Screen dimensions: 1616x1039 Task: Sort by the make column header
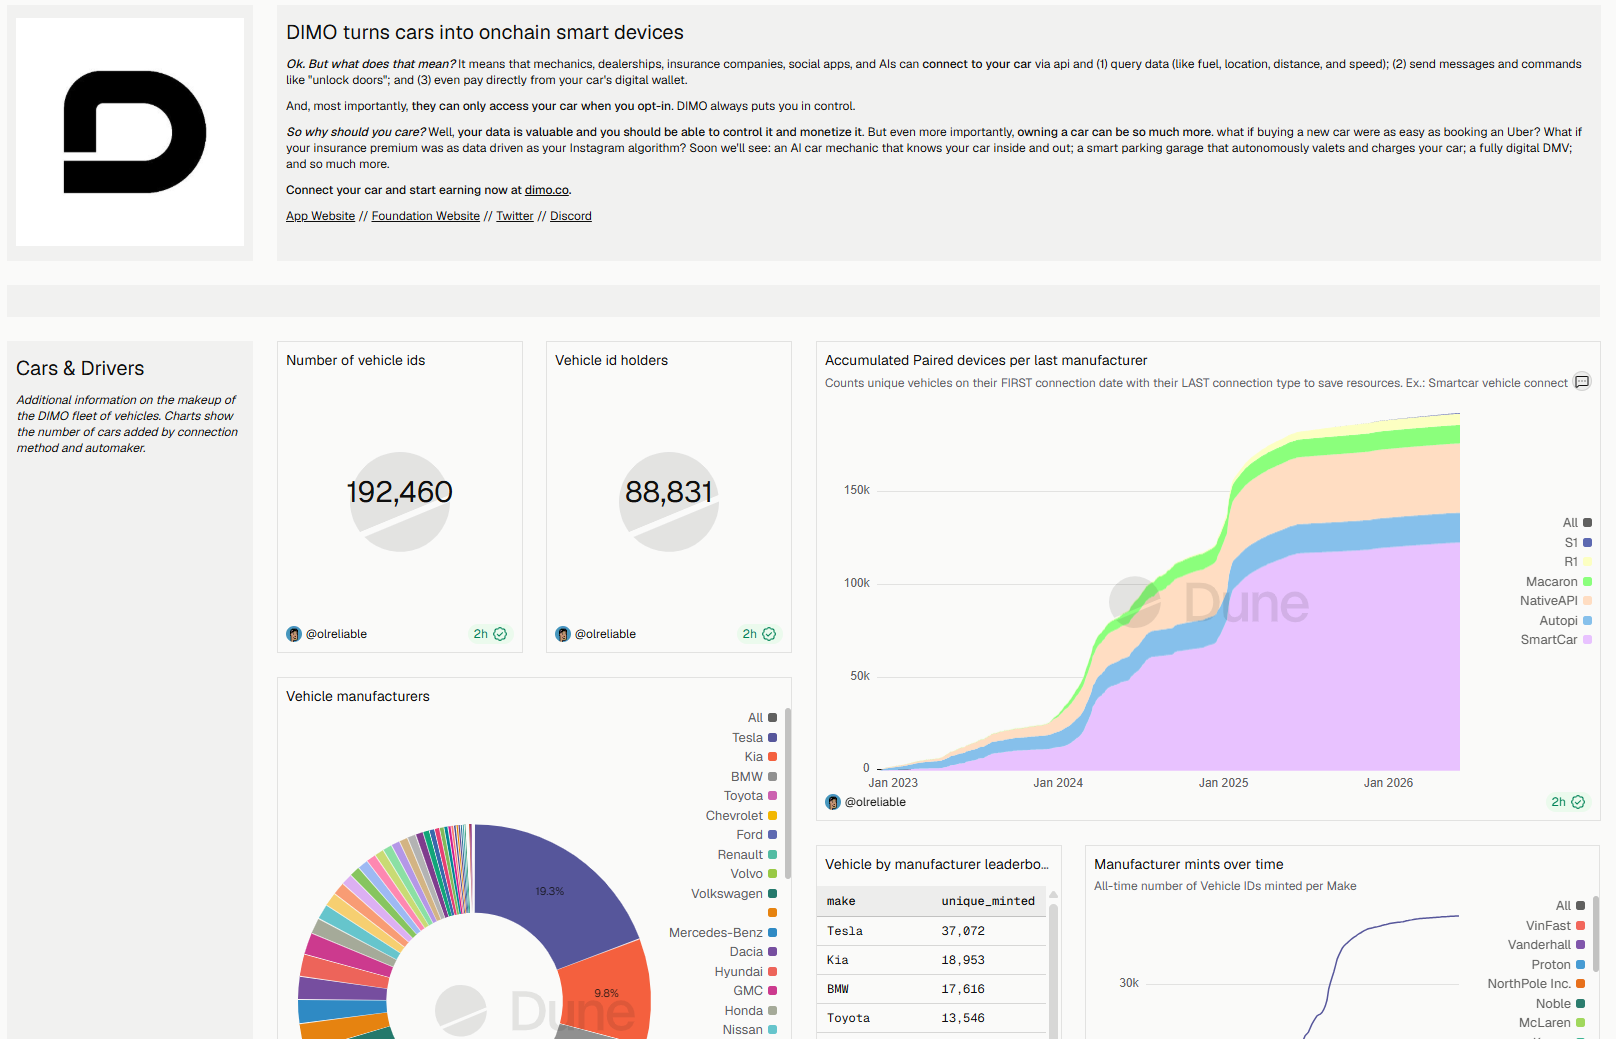tap(841, 901)
